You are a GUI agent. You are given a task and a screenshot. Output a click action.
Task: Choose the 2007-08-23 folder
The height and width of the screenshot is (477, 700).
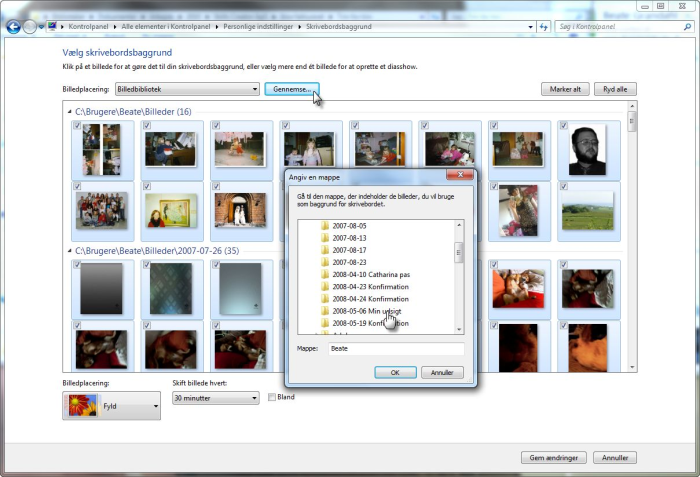pyautogui.click(x=352, y=262)
